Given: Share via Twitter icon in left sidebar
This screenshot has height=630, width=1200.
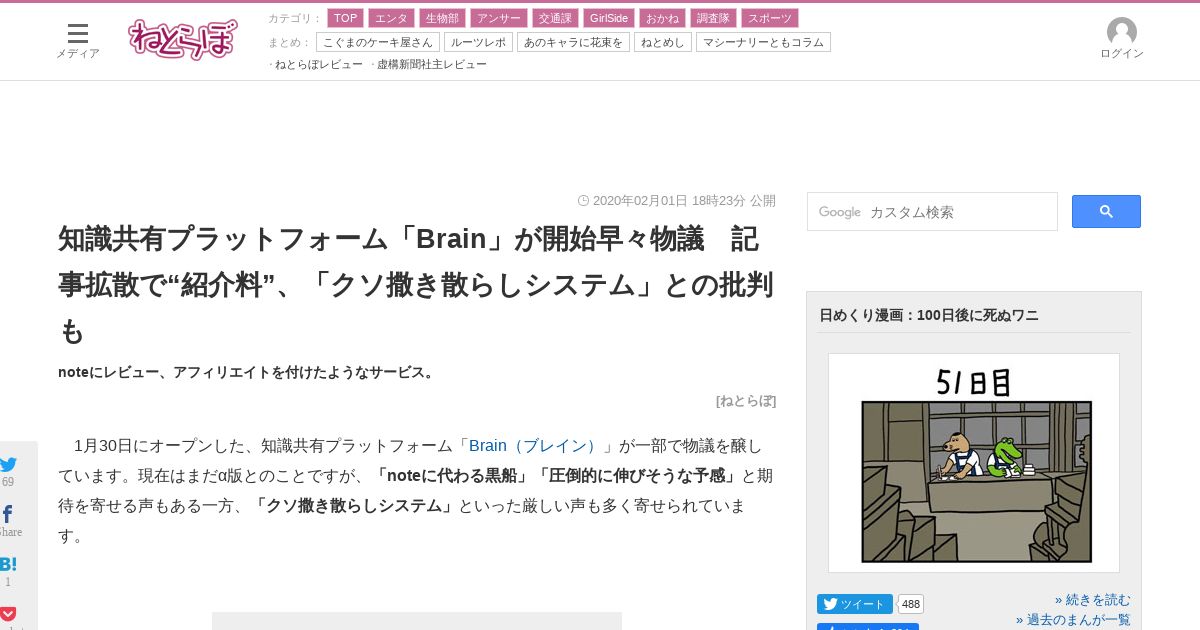Looking at the screenshot, I should point(8,464).
